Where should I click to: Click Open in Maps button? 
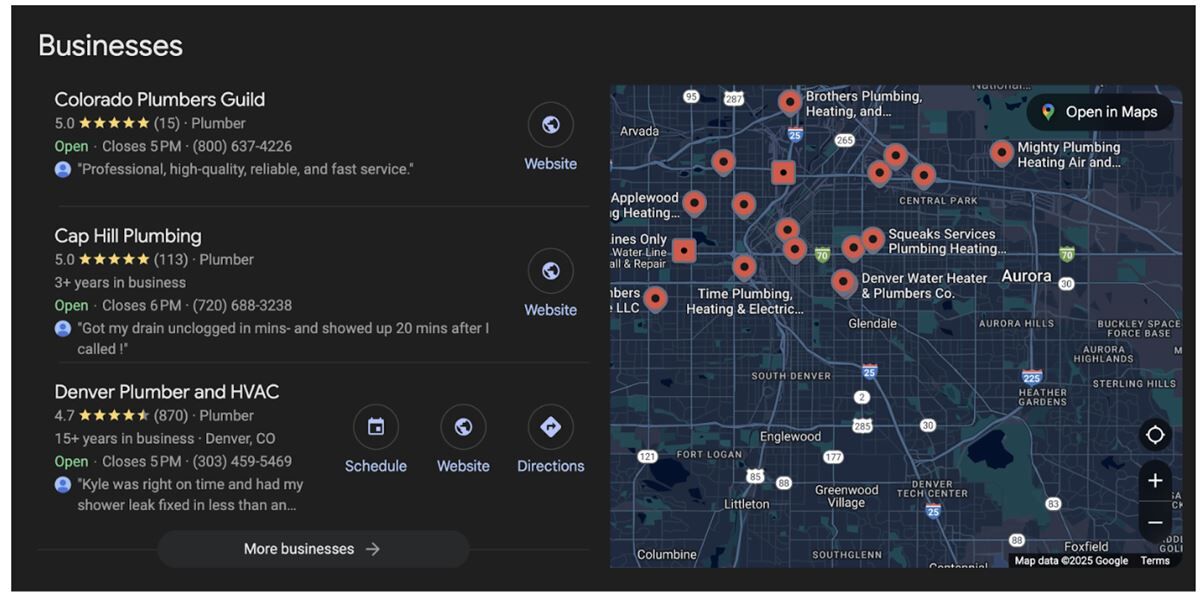coord(1100,112)
